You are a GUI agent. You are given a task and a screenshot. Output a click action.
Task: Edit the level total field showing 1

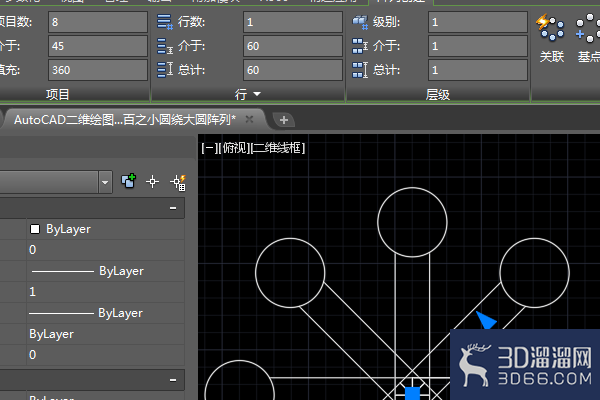click(478, 70)
